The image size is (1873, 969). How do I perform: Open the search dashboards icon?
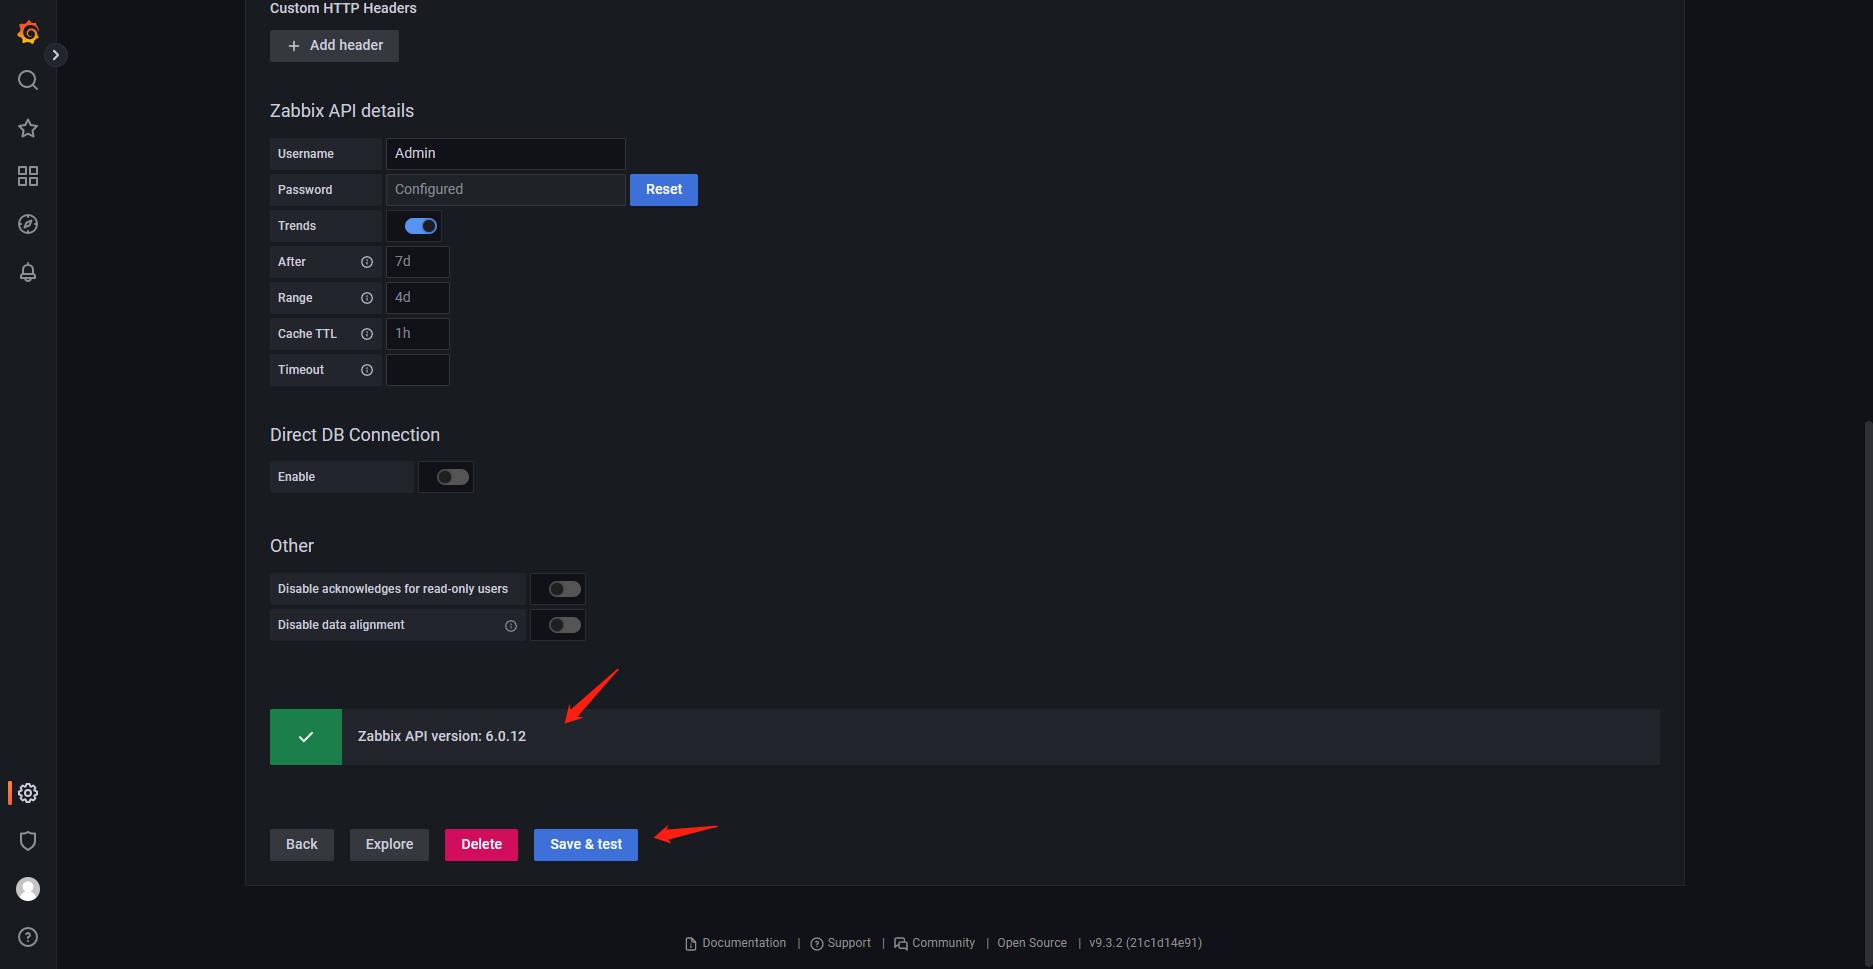tap(28, 80)
